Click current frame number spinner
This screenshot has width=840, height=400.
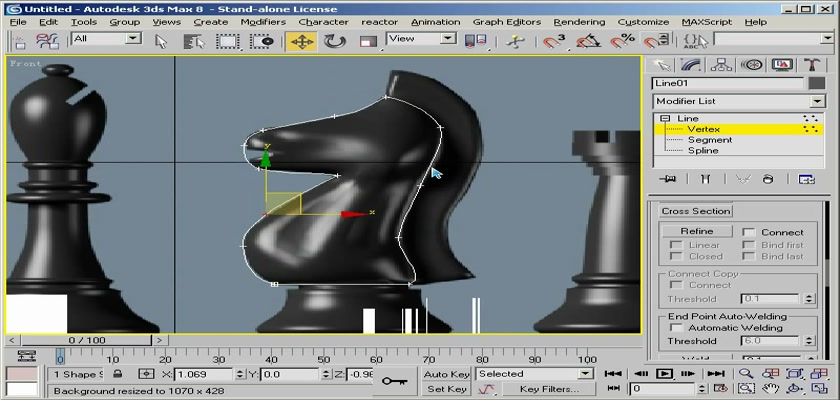[702, 389]
